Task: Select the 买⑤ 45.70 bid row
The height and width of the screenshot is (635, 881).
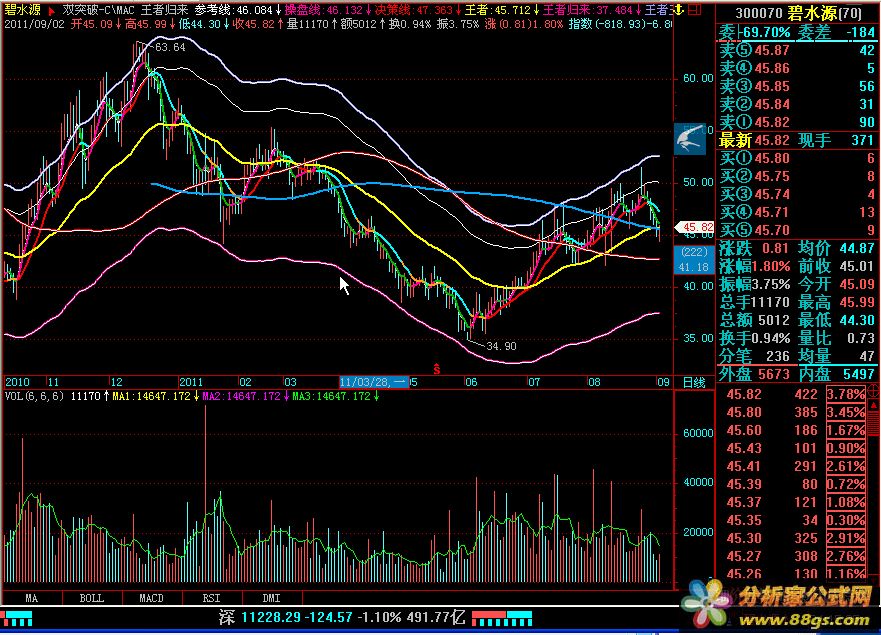Action: pyautogui.click(x=797, y=230)
